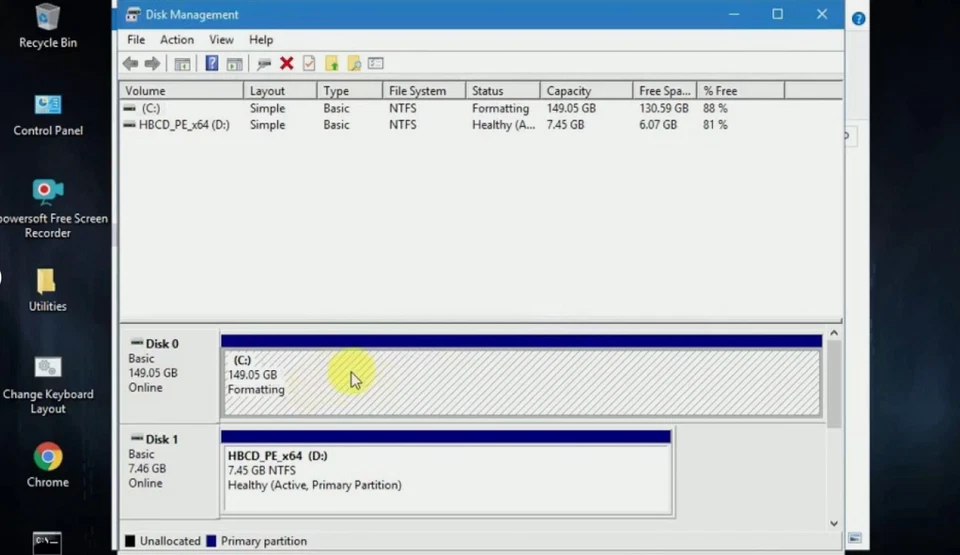This screenshot has width=960, height=555.
Task: Open the Control Panel desktop icon
Action: click(x=48, y=115)
